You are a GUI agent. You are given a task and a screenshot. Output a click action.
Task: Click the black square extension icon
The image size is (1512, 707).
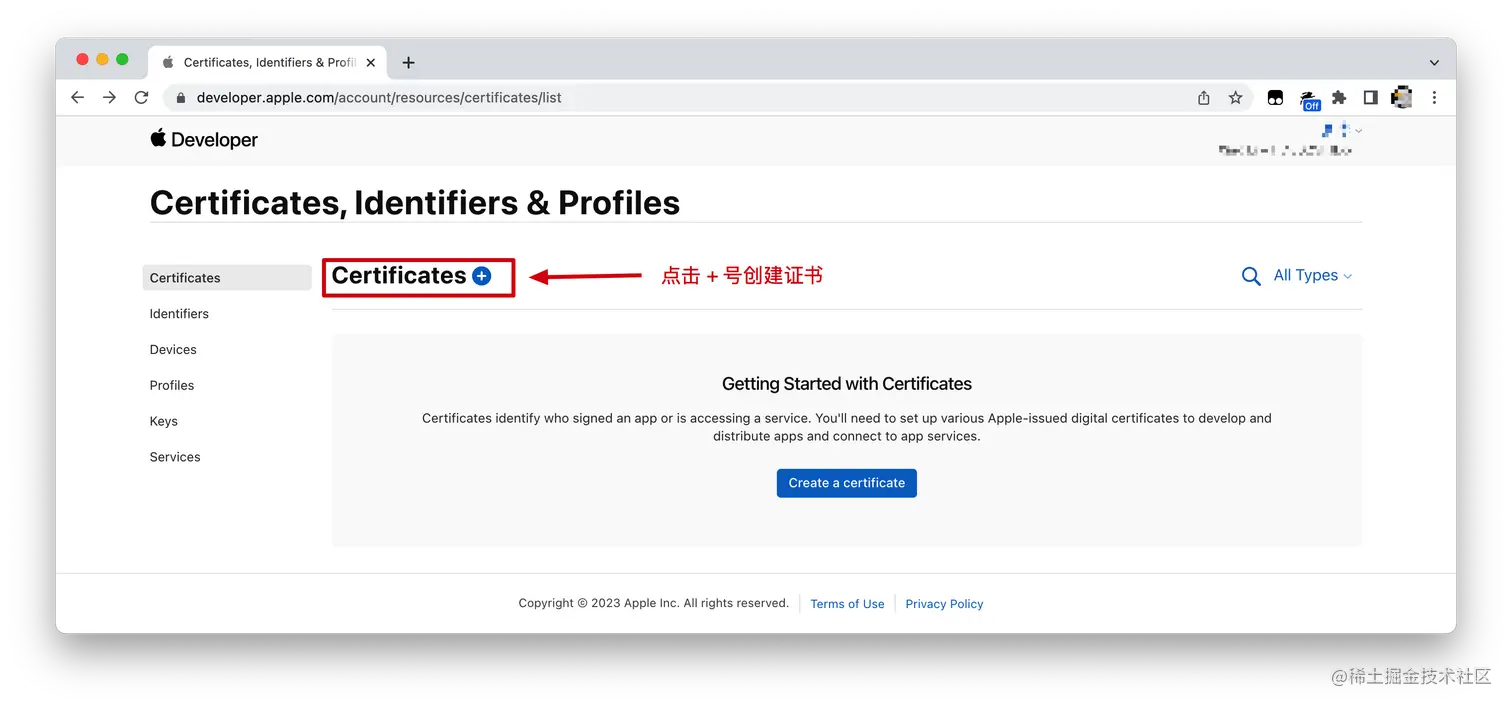pyautogui.click(x=1275, y=98)
